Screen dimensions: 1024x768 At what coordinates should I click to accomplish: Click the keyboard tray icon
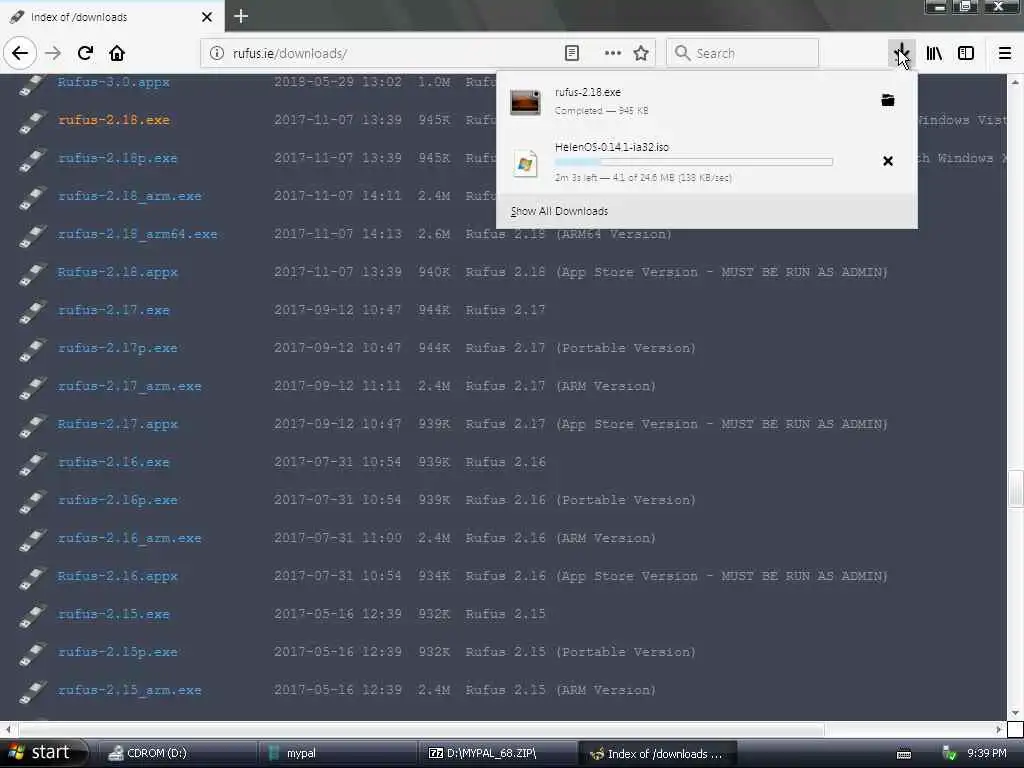904,754
